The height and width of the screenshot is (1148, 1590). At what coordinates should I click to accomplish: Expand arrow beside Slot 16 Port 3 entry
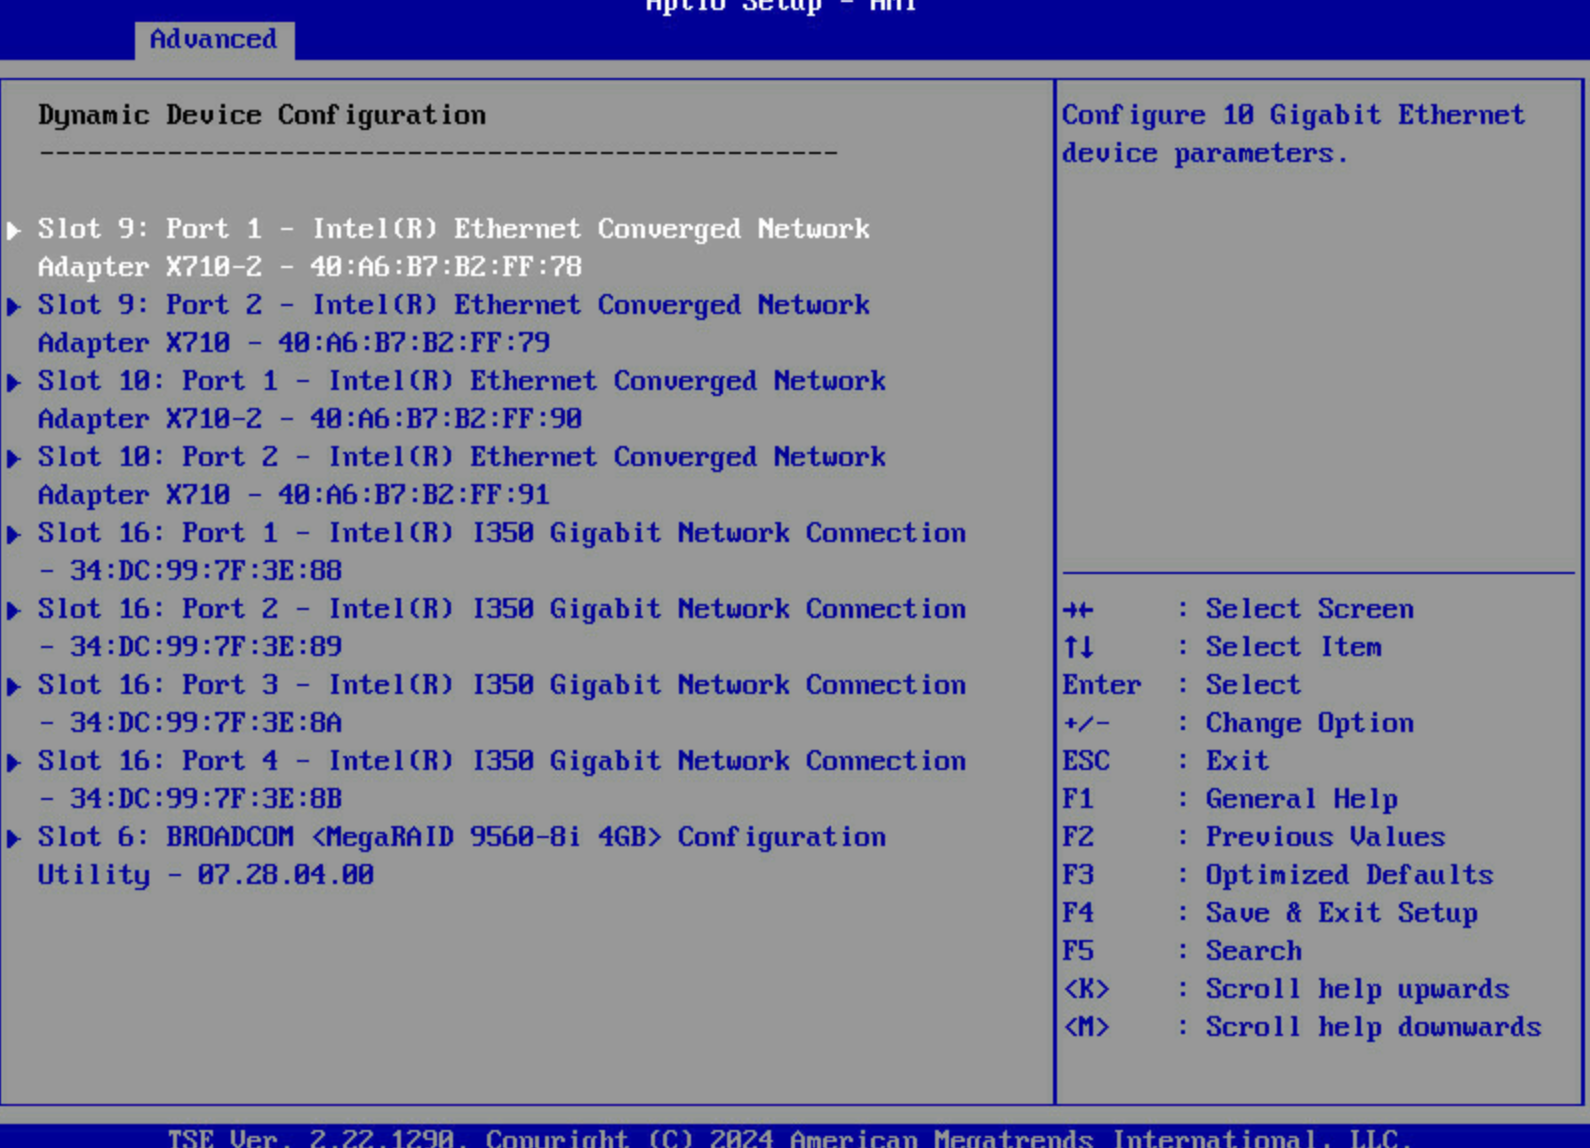click(14, 686)
